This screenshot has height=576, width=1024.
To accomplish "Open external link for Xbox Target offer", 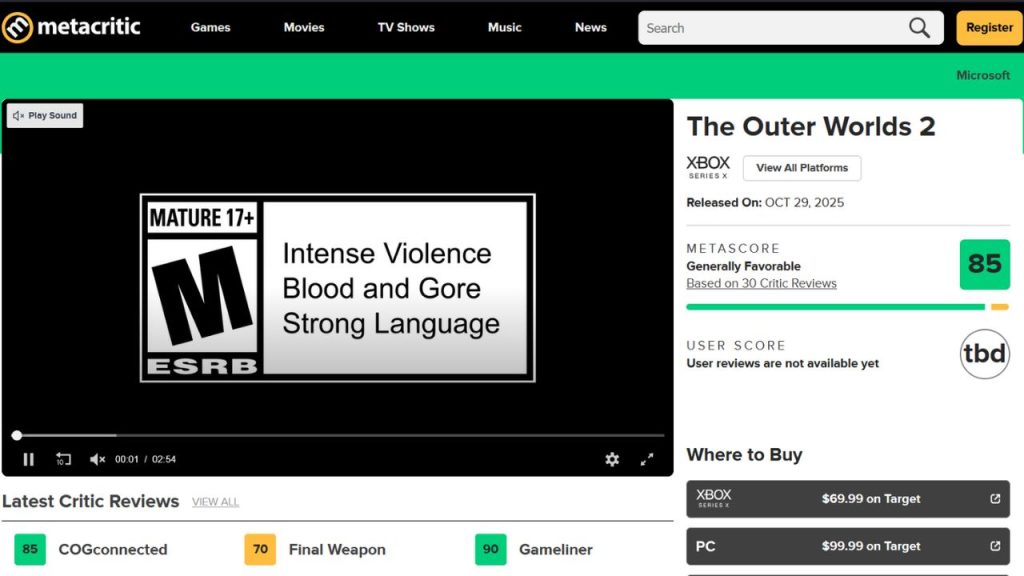I will pyautogui.click(x=995, y=499).
